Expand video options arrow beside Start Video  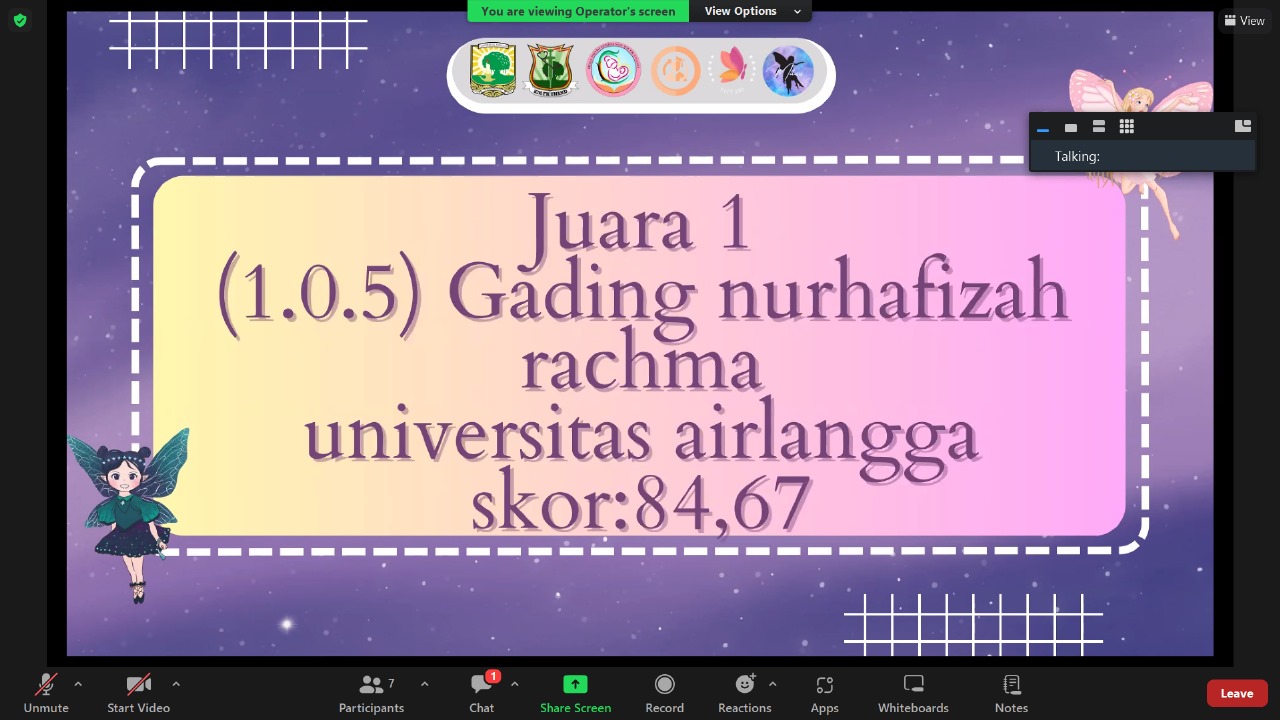pyautogui.click(x=176, y=684)
